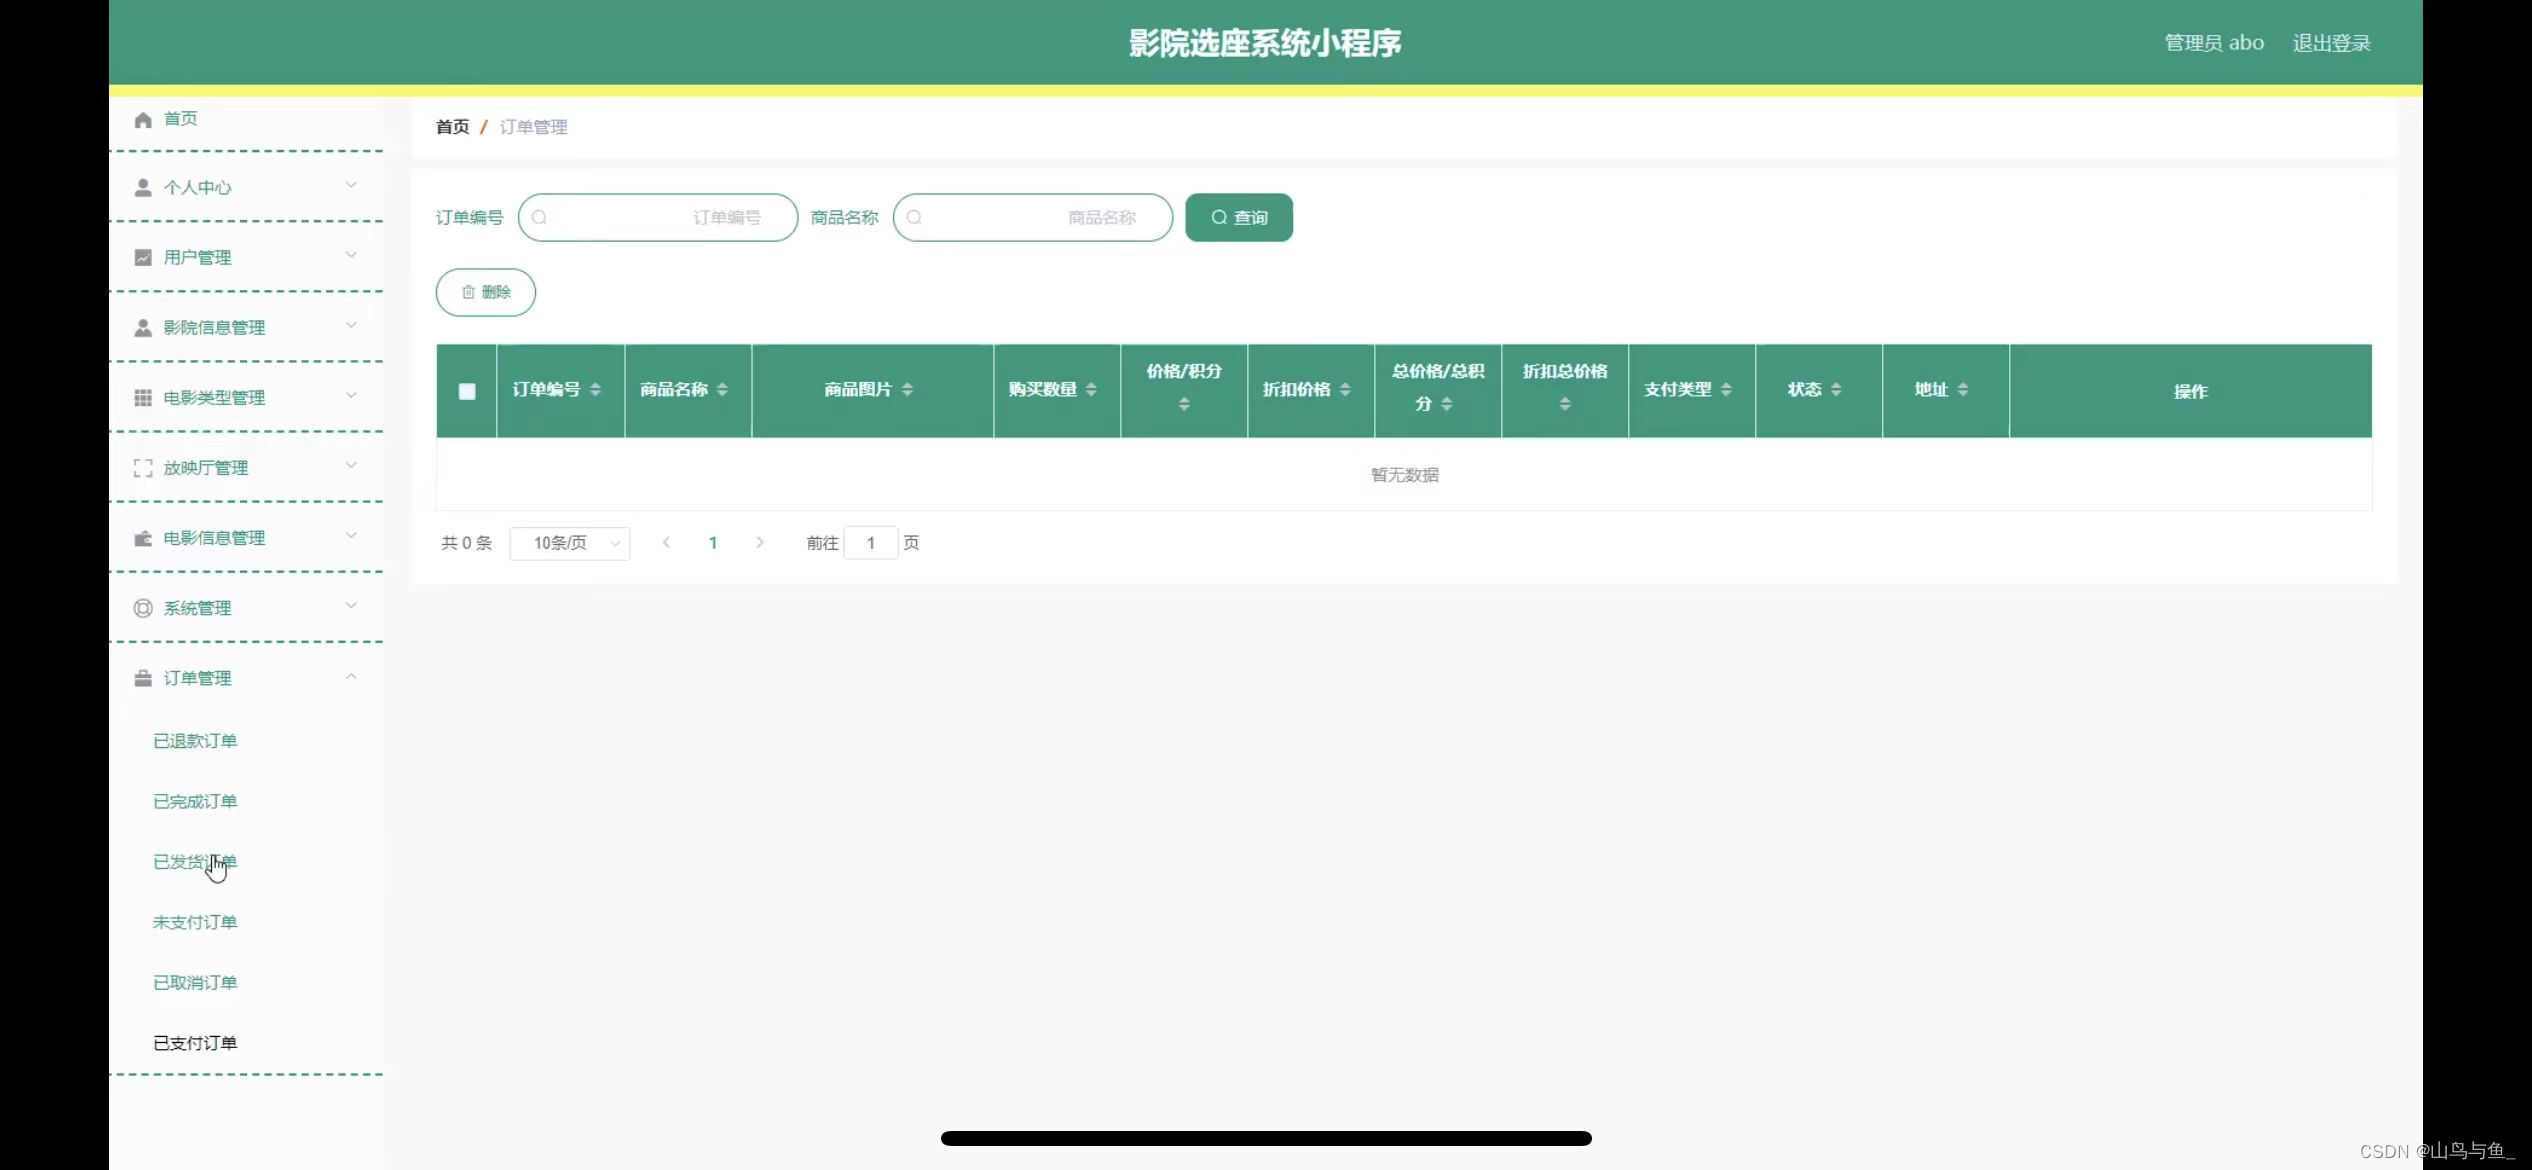
Task: Expand 用户管理 menu chevron
Action: pyautogui.click(x=351, y=255)
